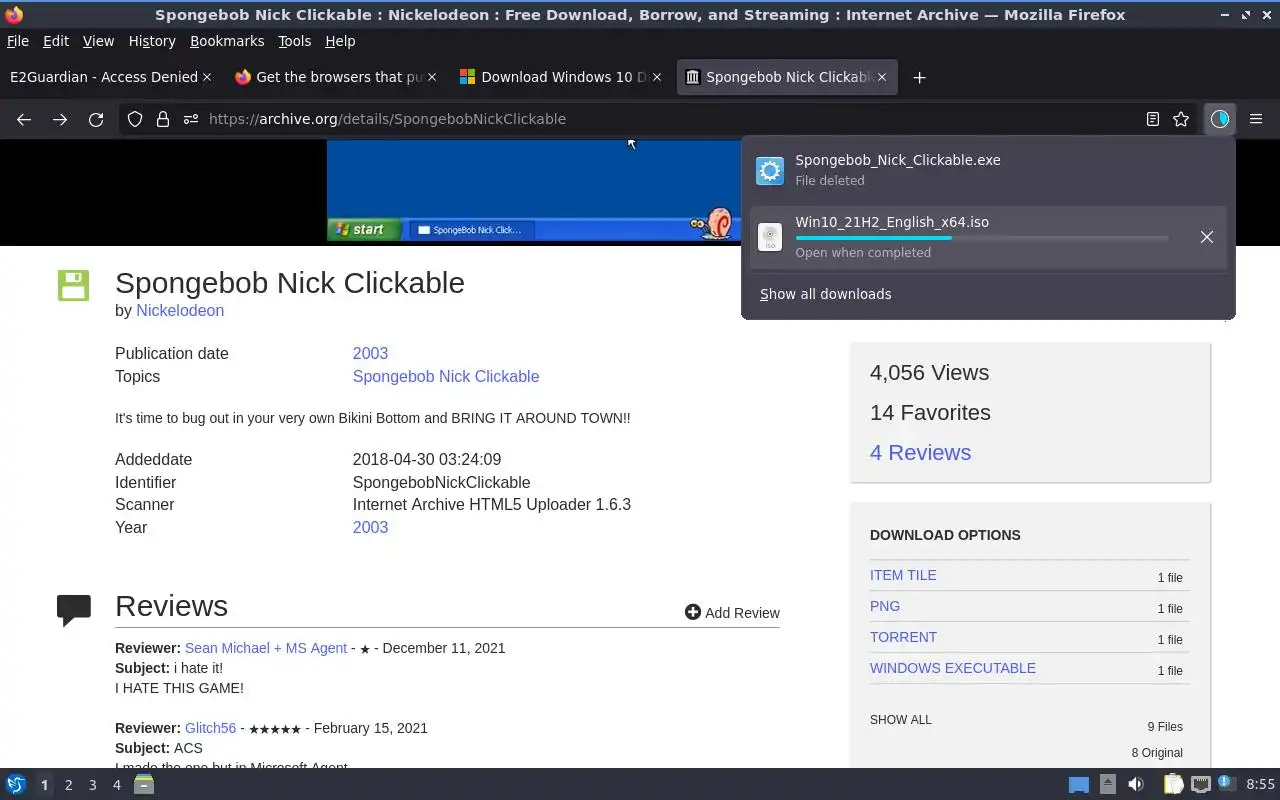The width and height of the screenshot is (1280, 800).
Task: Close the Get the browsers tab
Action: point(432,77)
